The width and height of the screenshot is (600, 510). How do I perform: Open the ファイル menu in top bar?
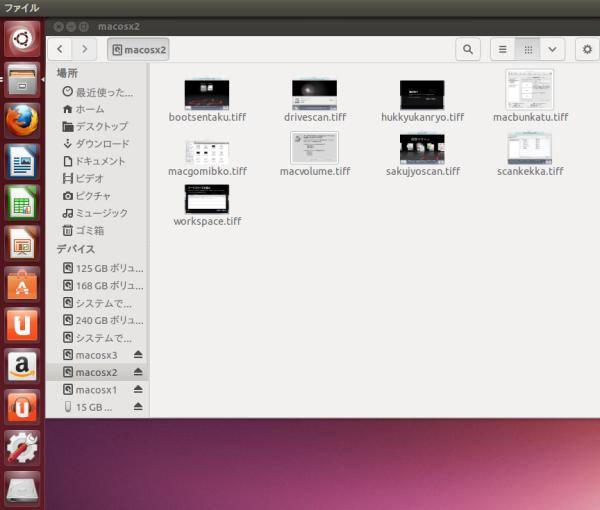click(x=21, y=8)
